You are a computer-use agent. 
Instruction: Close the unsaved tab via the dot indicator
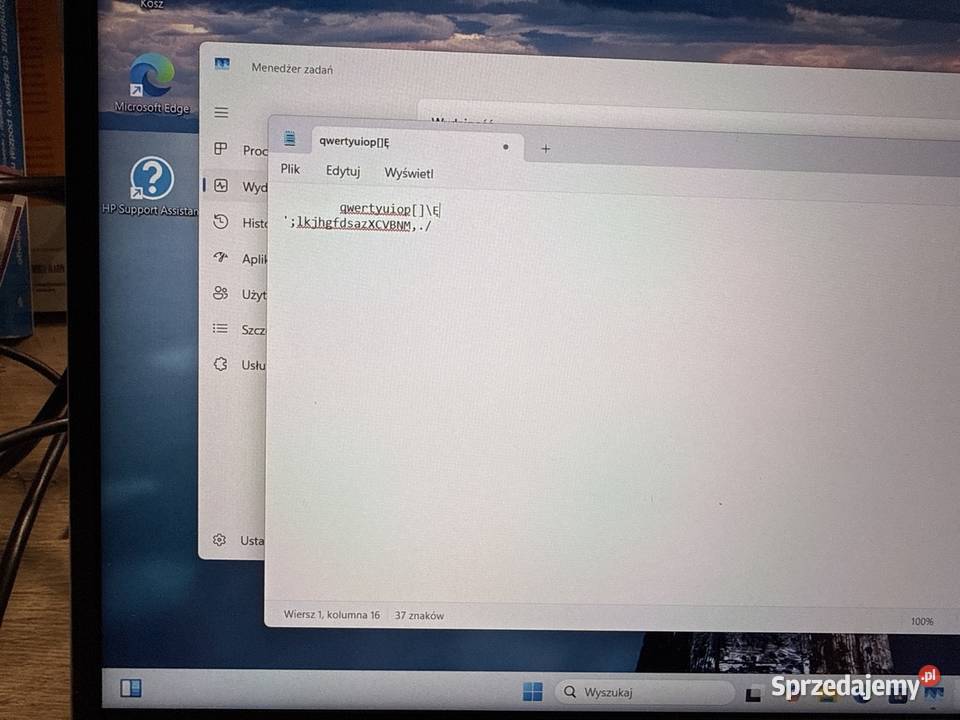(505, 147)
